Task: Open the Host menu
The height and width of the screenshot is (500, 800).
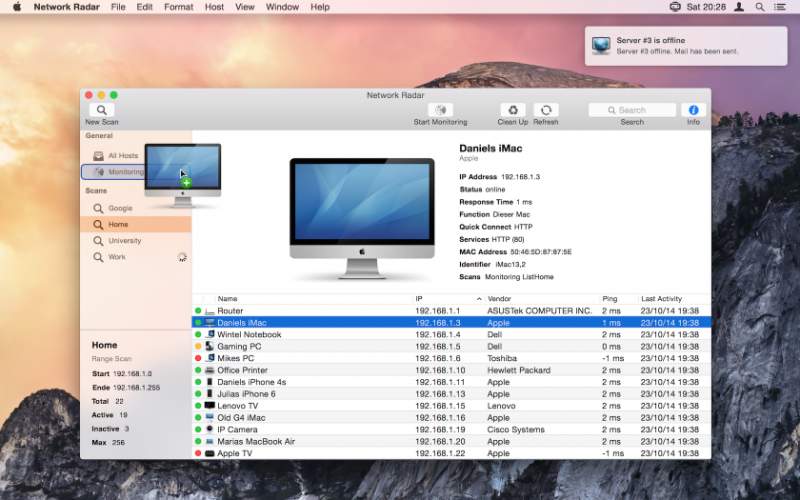Action: [x=214, y=7]
